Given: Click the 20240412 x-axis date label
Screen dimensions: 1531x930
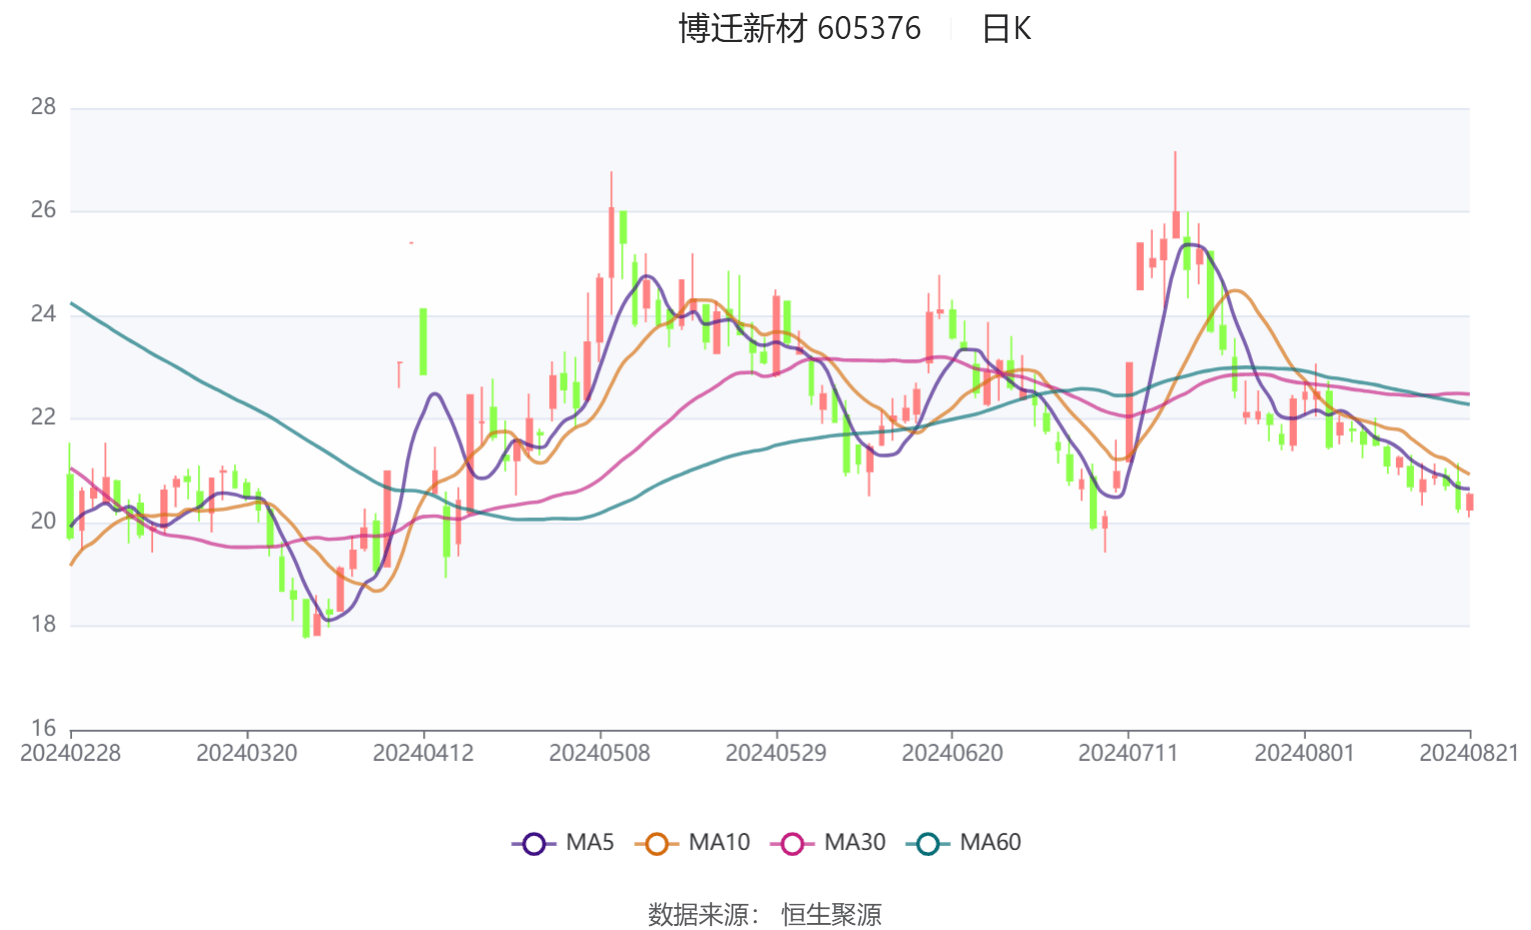Looking at the screenshot, I should (x=423, y=753).
